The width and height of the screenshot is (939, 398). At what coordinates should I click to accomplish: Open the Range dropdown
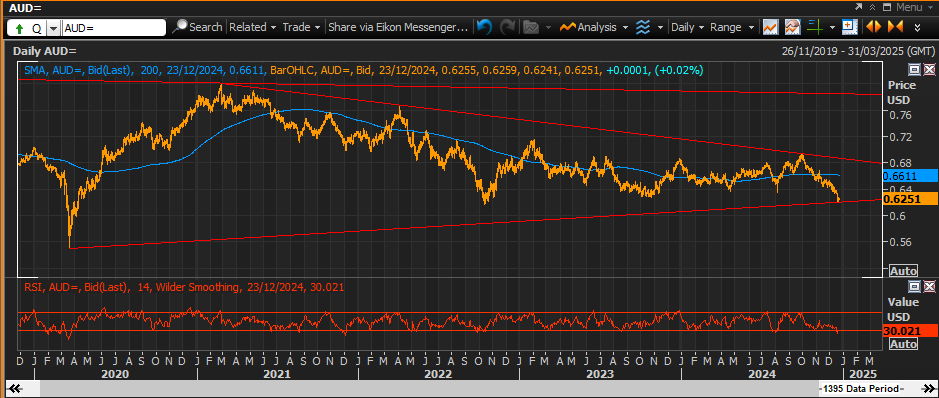coord(733,28)
